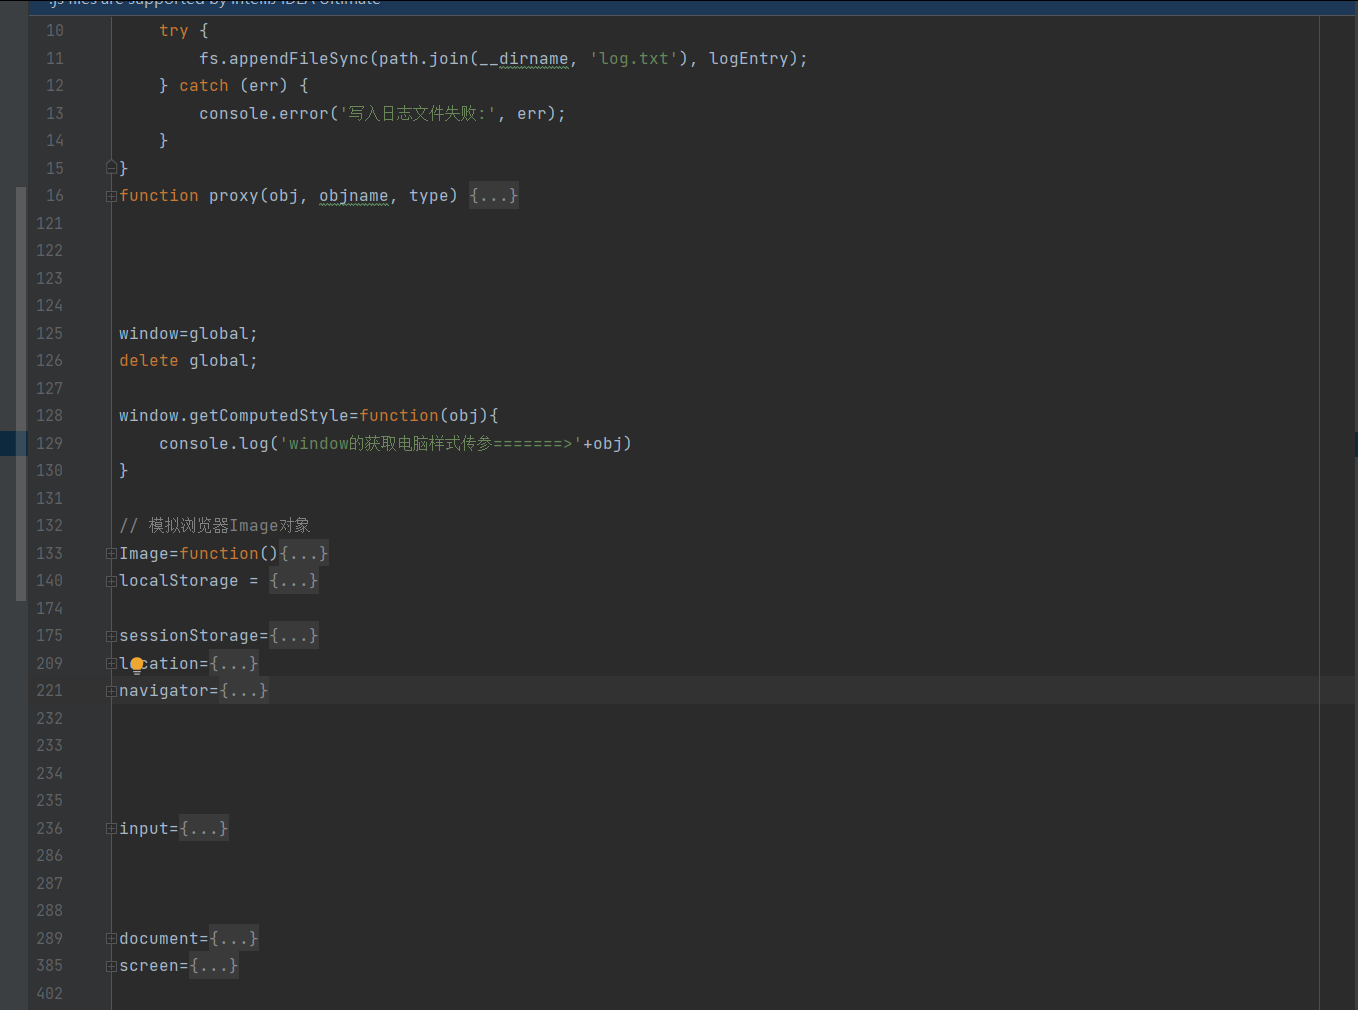Expand the navigator fold toggle in gutter
Viewport: 1358px width, 1010px height.
111,691
